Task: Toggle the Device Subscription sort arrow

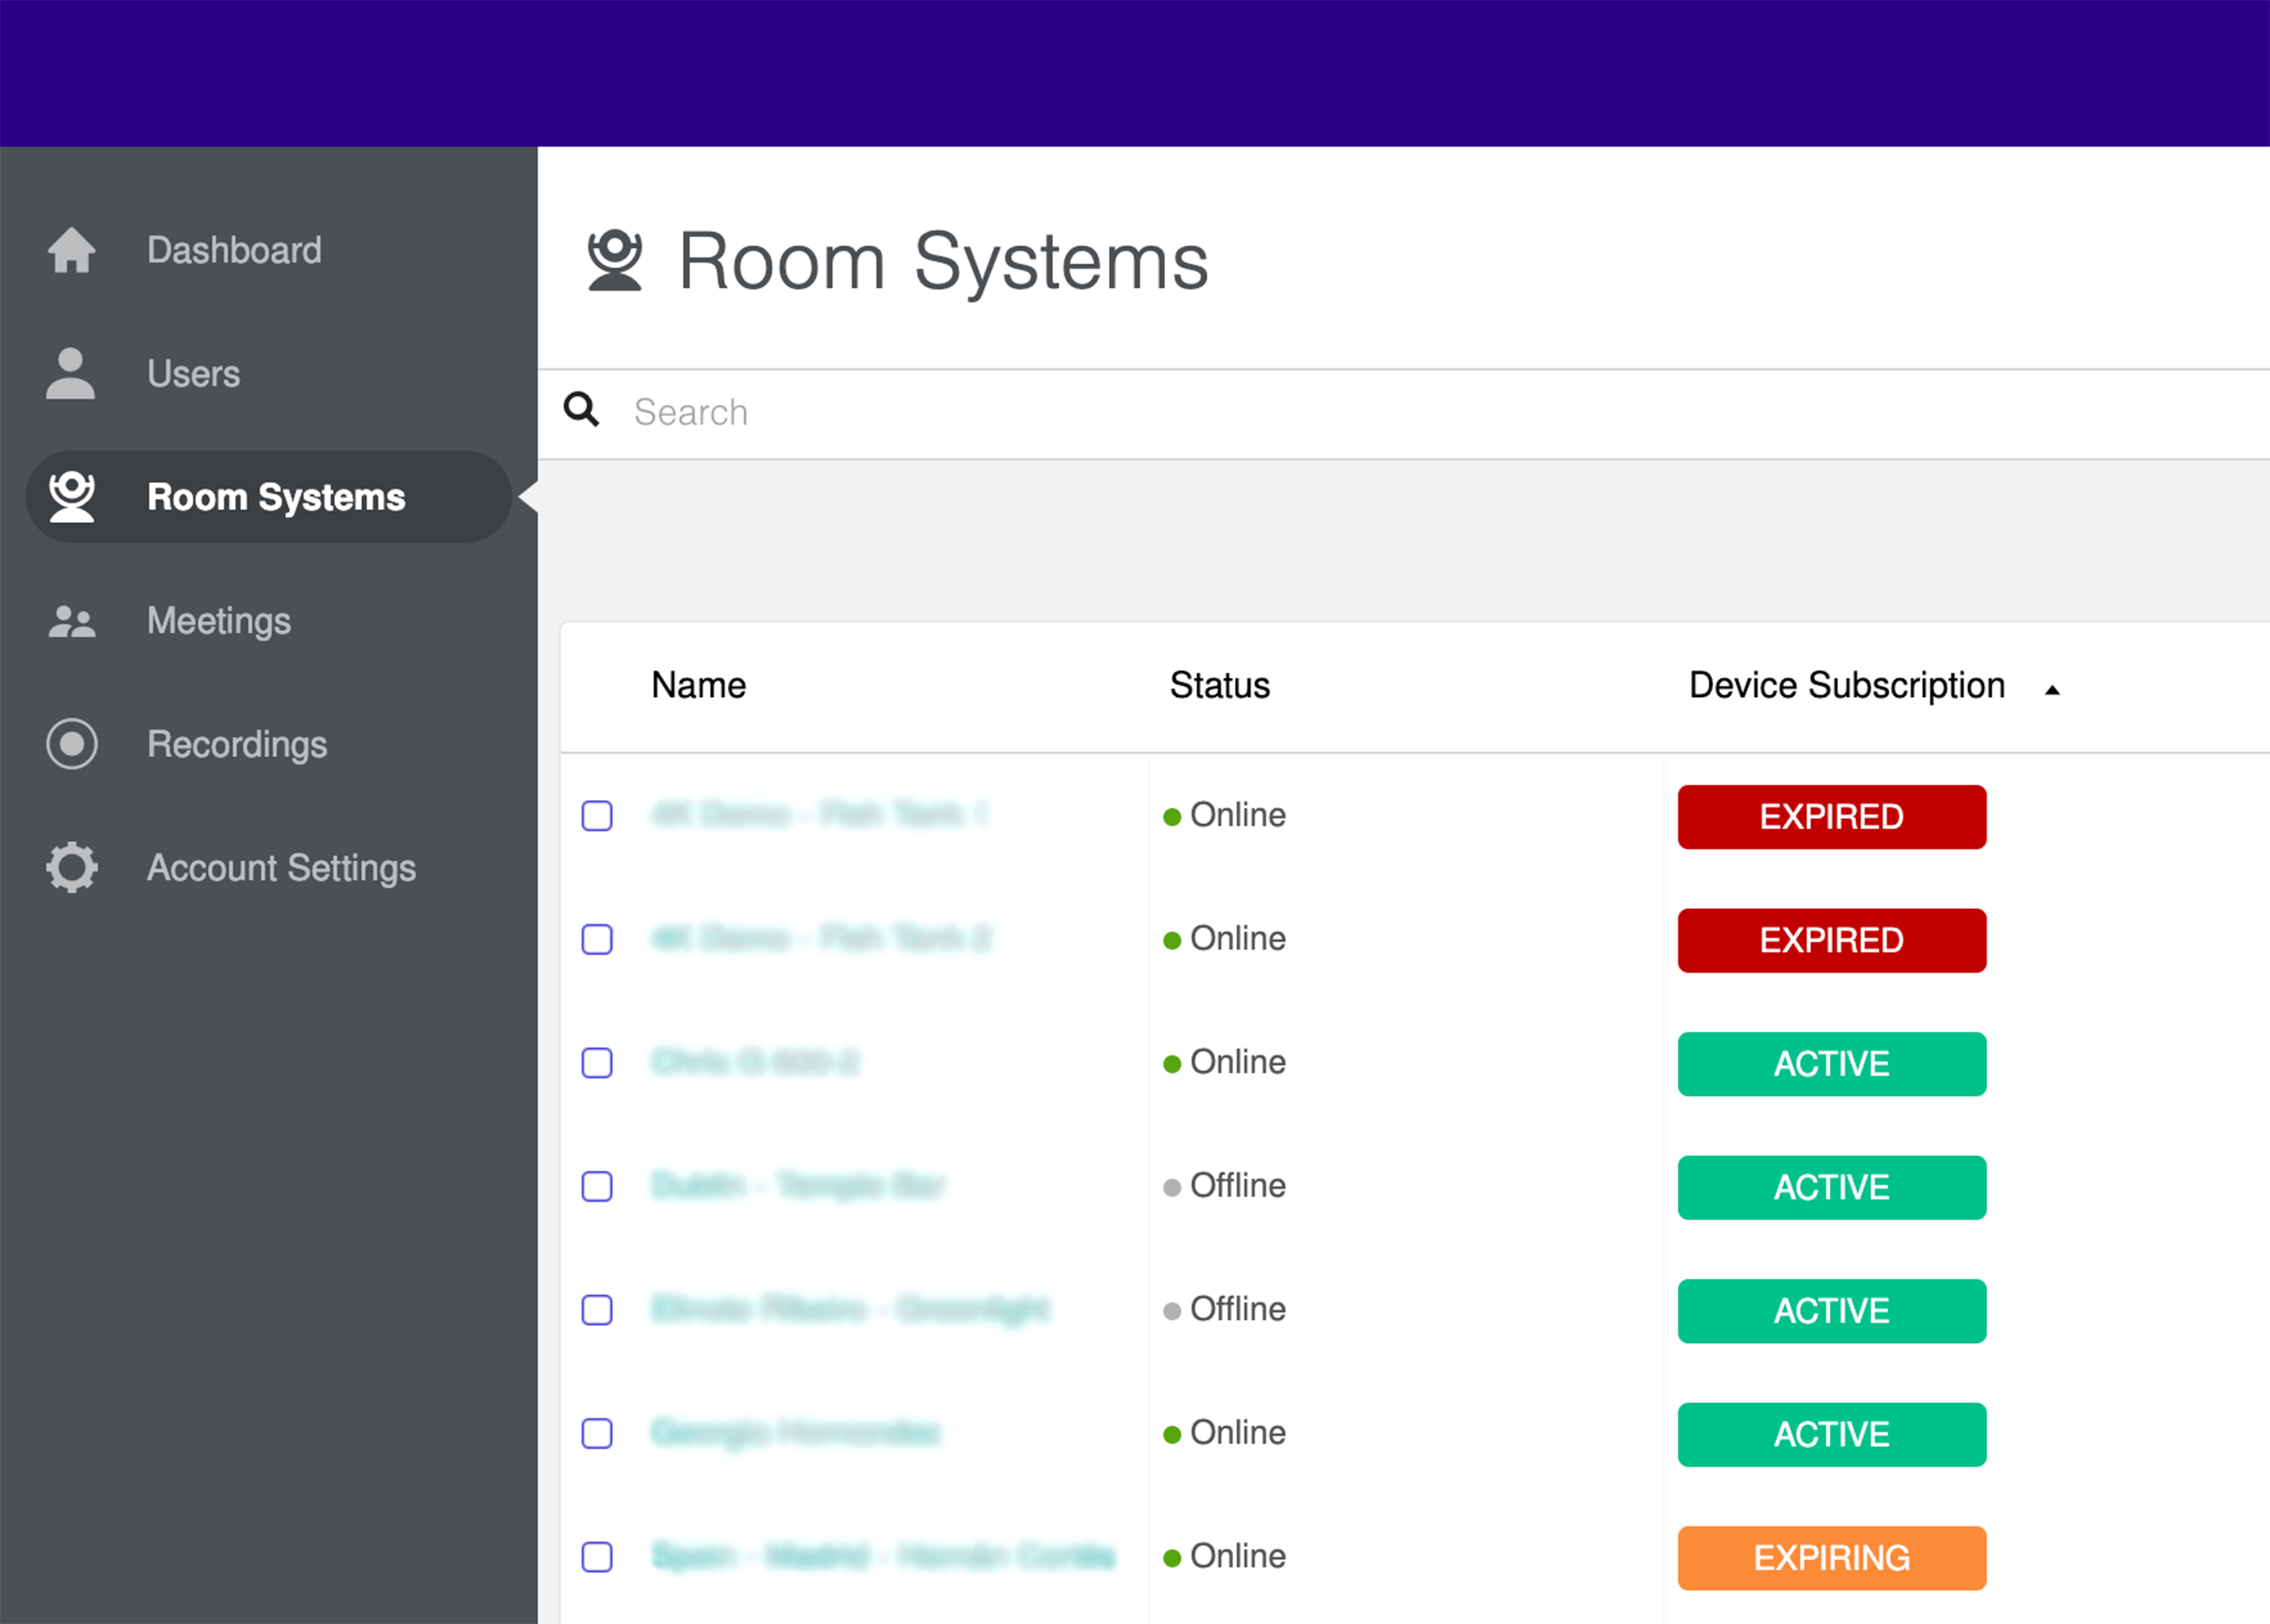Action: (x=2052, y=689)
